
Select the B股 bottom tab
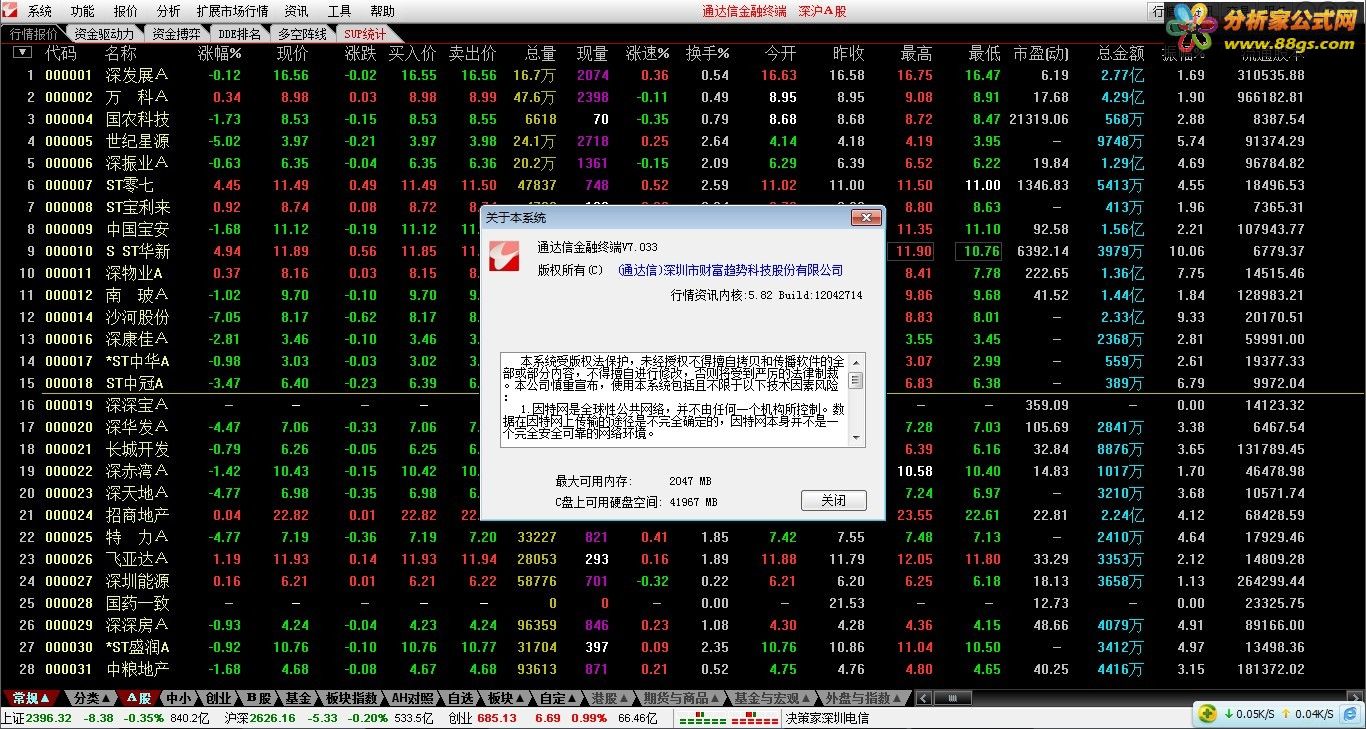(x=259, y=698)
